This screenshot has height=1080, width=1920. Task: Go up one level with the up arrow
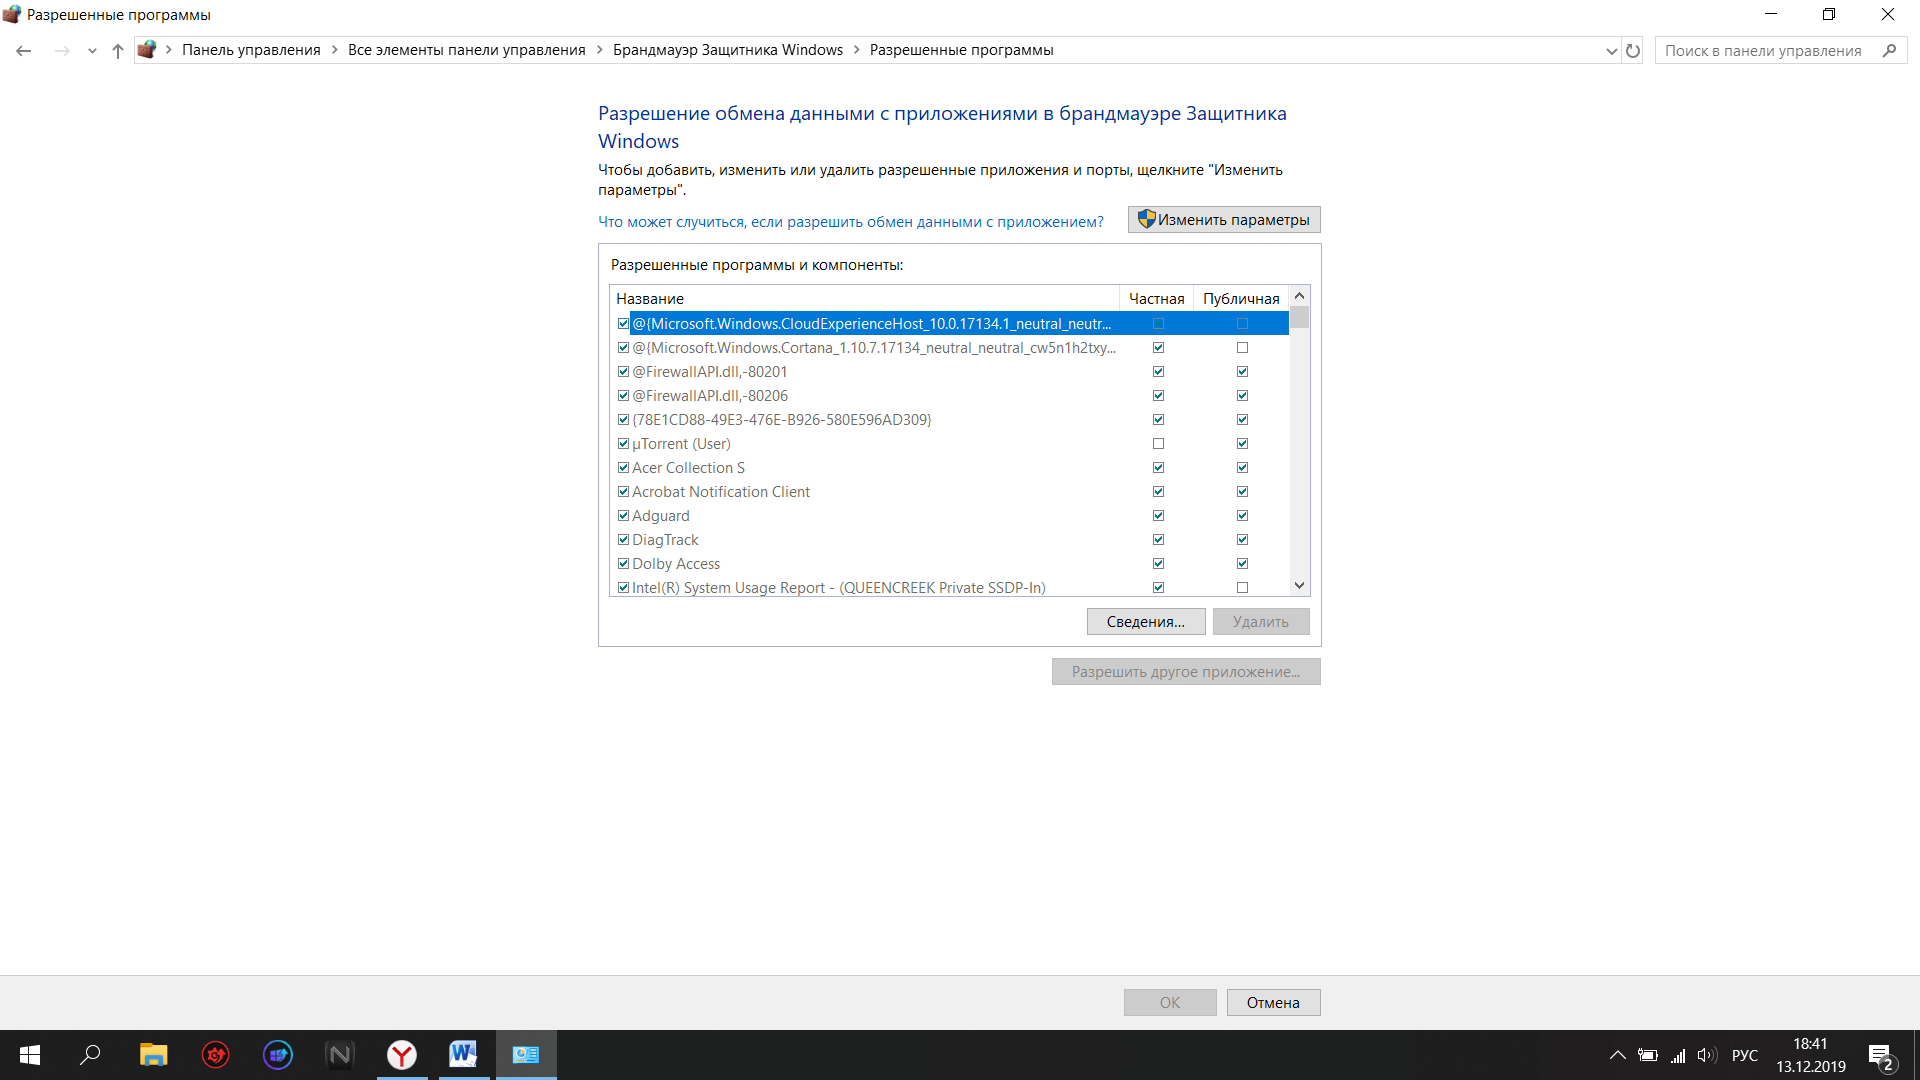tap(118, 51)
